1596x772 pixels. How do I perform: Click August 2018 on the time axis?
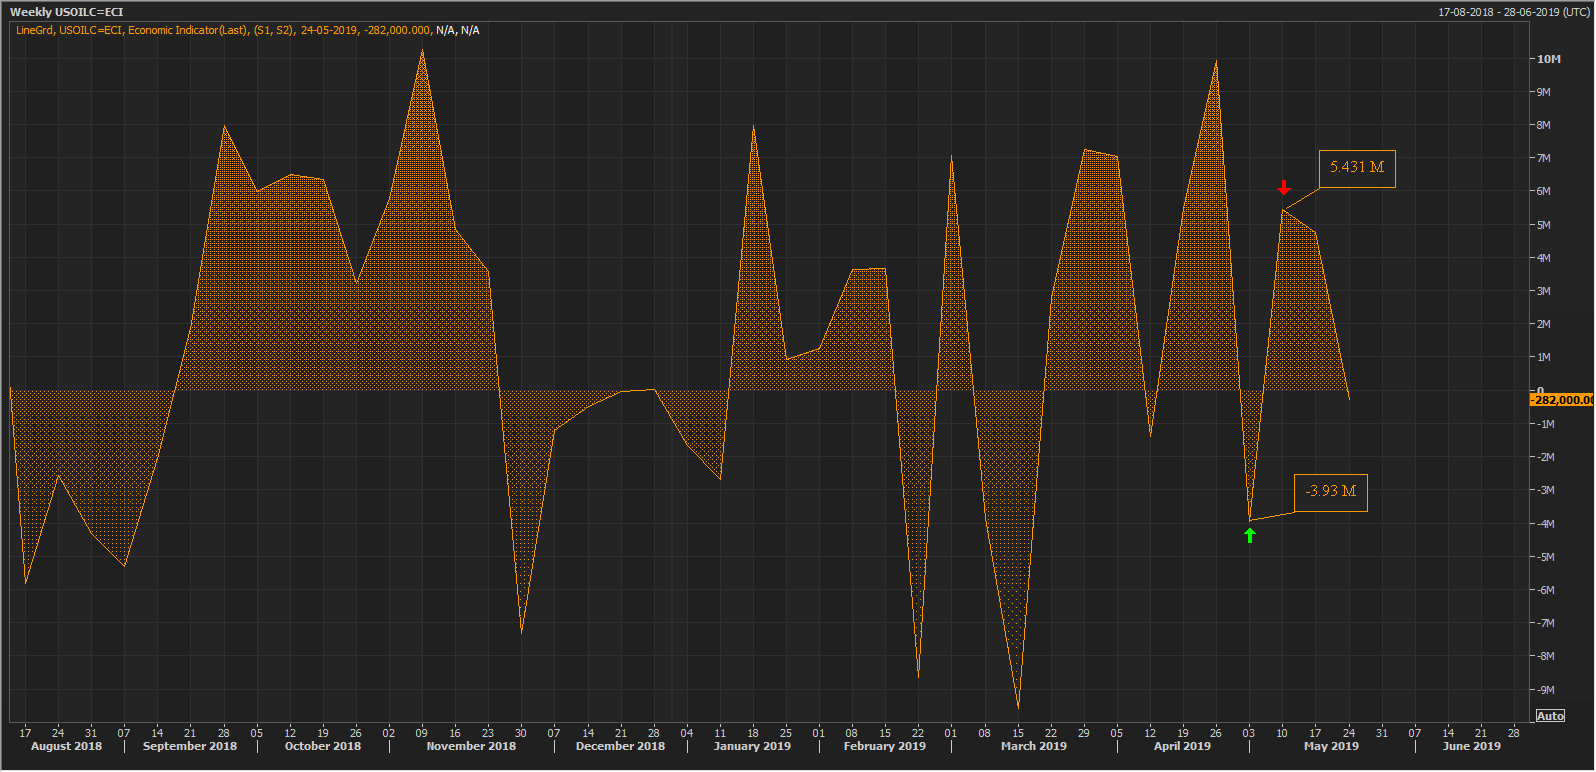click(x=66, y=746)
